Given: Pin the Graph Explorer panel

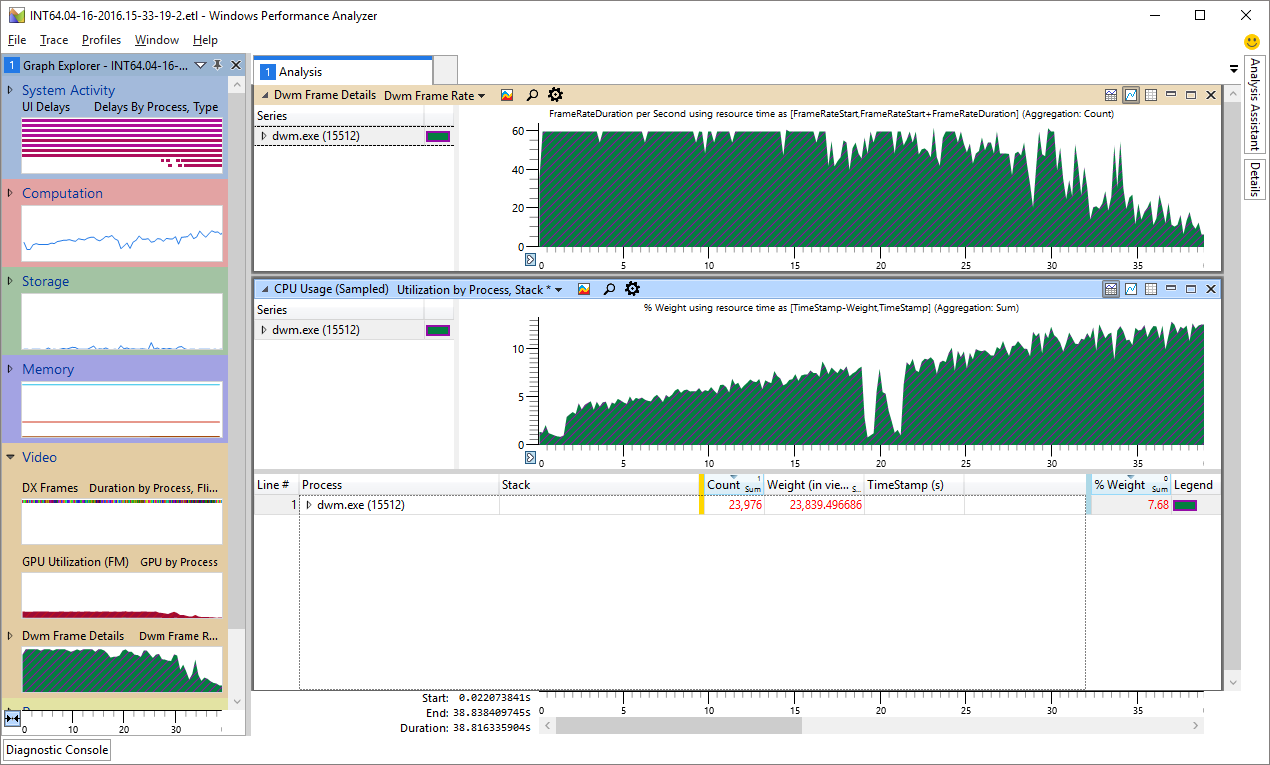Looking at the screenshot, I should click(218, 65).
